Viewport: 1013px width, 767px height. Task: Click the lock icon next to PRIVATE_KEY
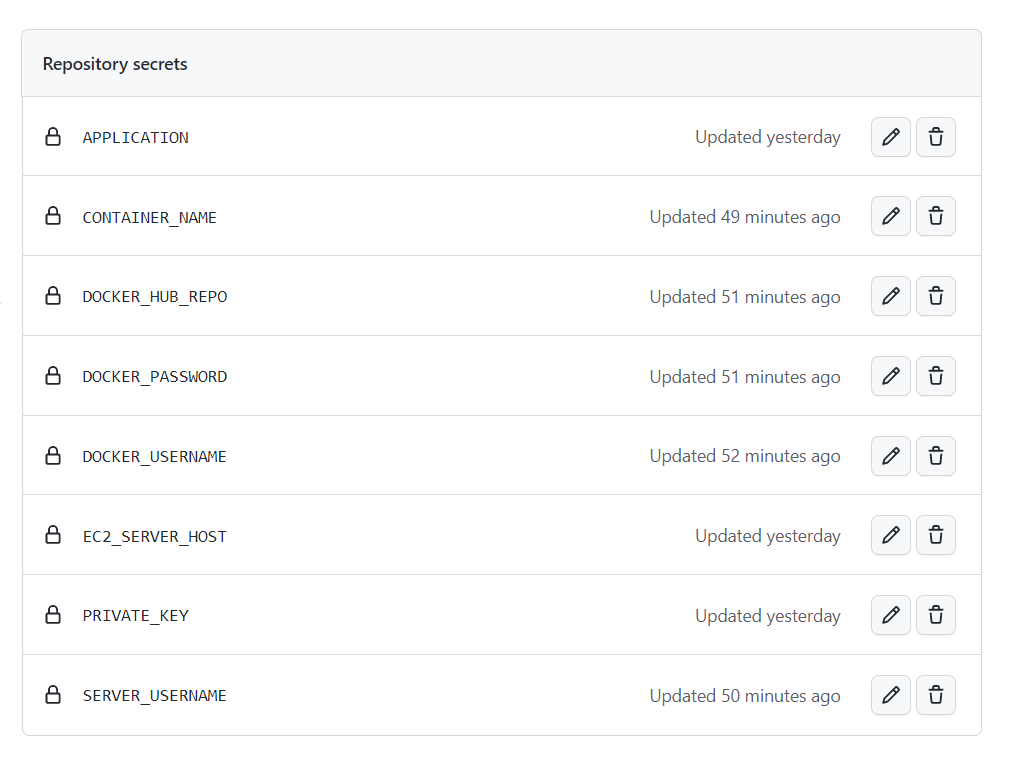[x=53, y=615]
